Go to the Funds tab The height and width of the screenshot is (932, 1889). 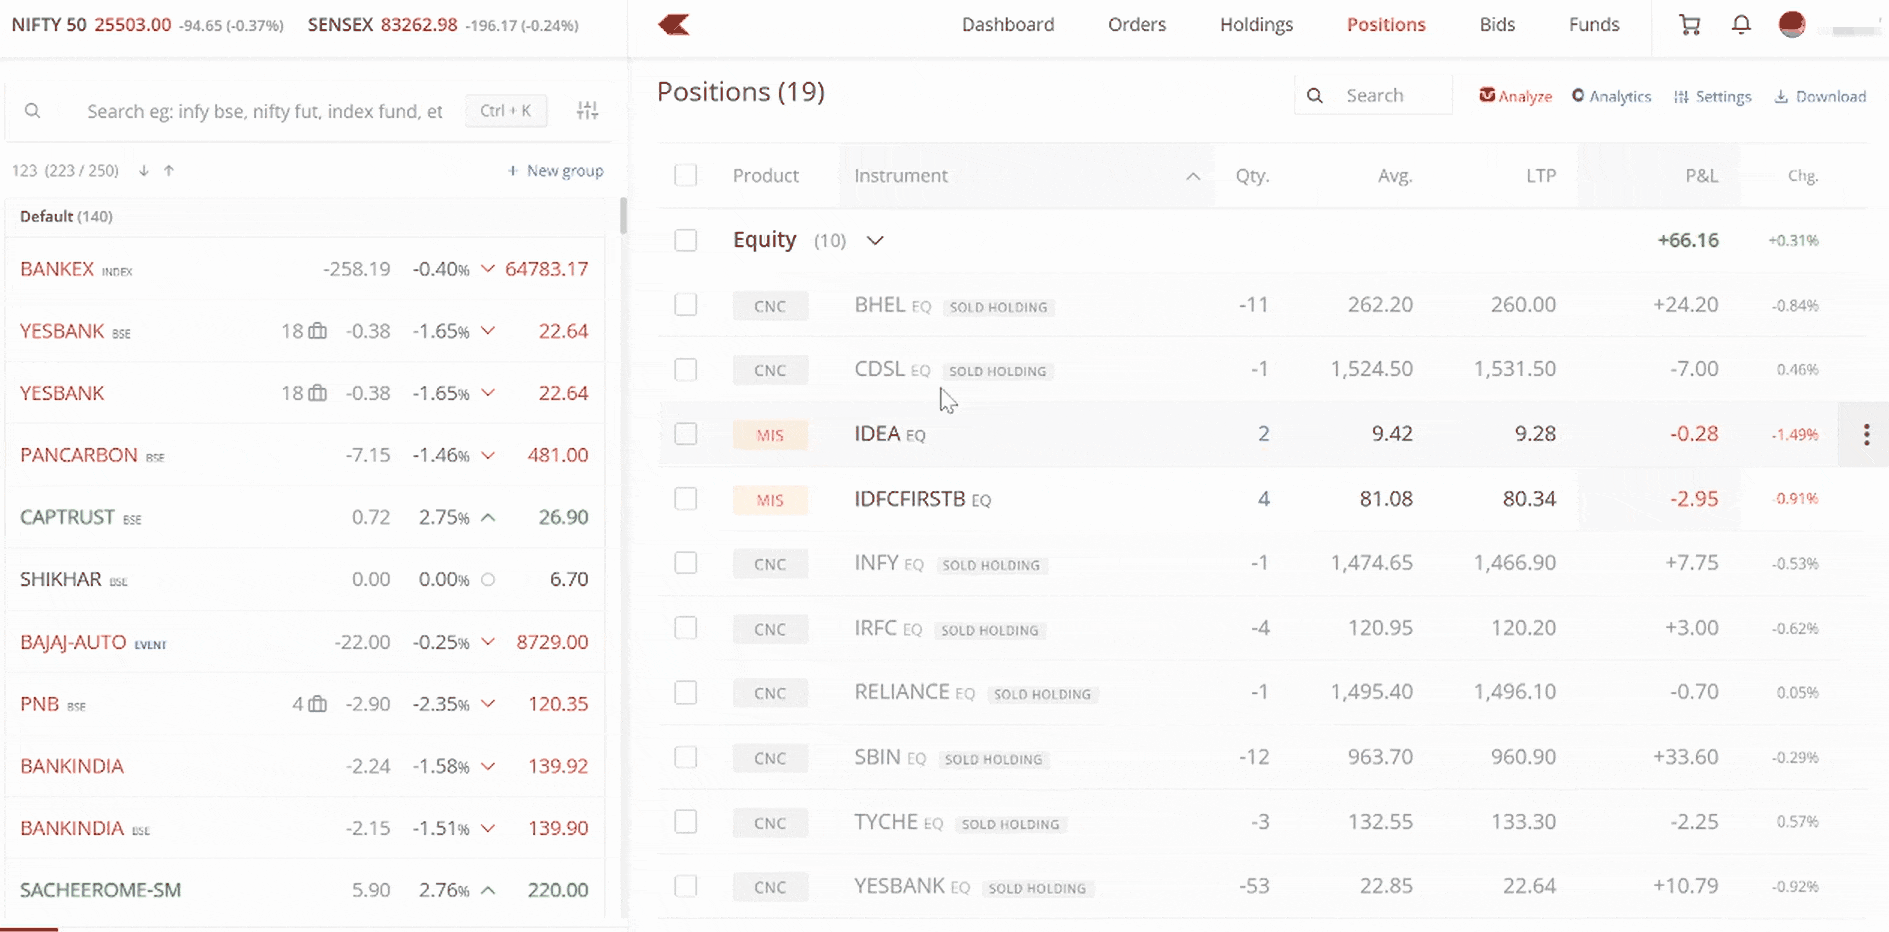(x=1593, y=25)
